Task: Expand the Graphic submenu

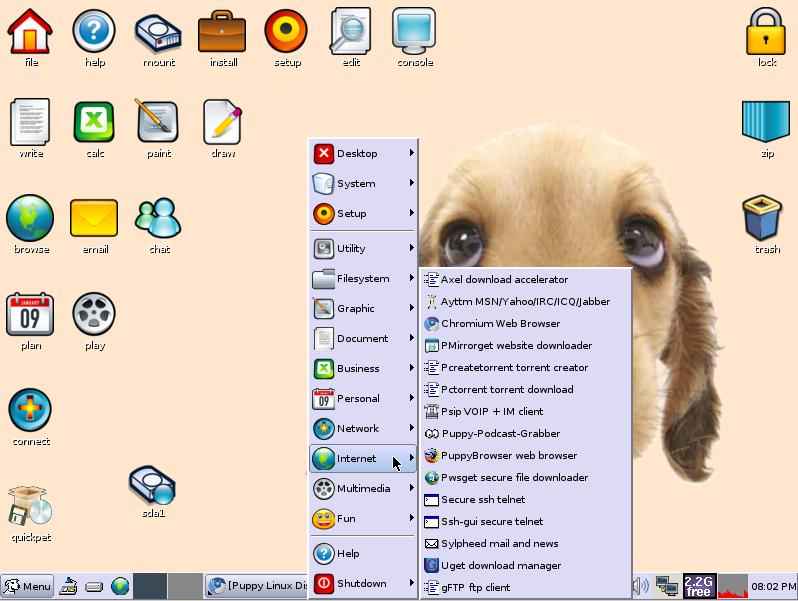Action: 363,308
